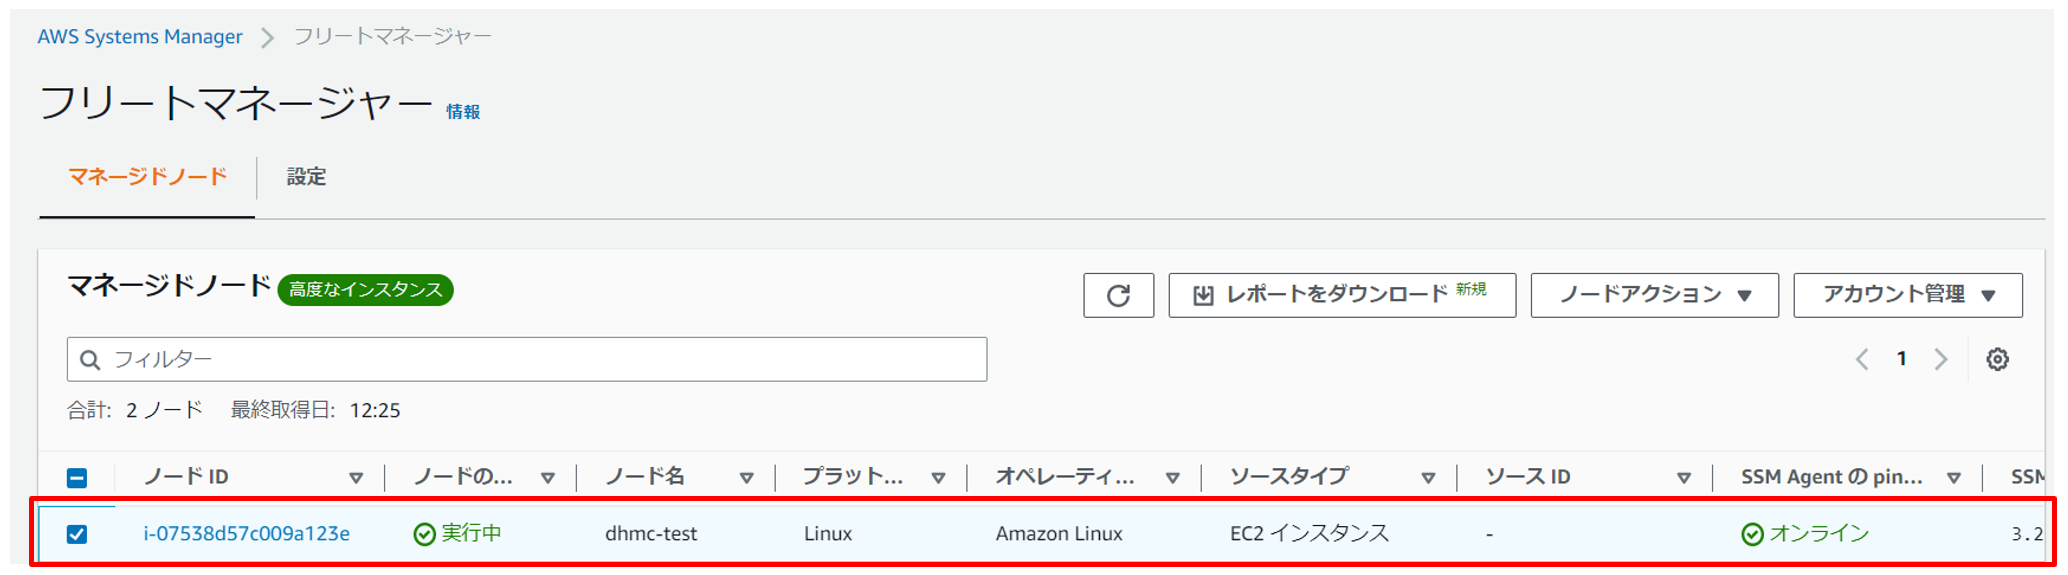2068x575 pixels.
Task: Expand the アカウント管理 dropdown
Action: coord(1907,295)
